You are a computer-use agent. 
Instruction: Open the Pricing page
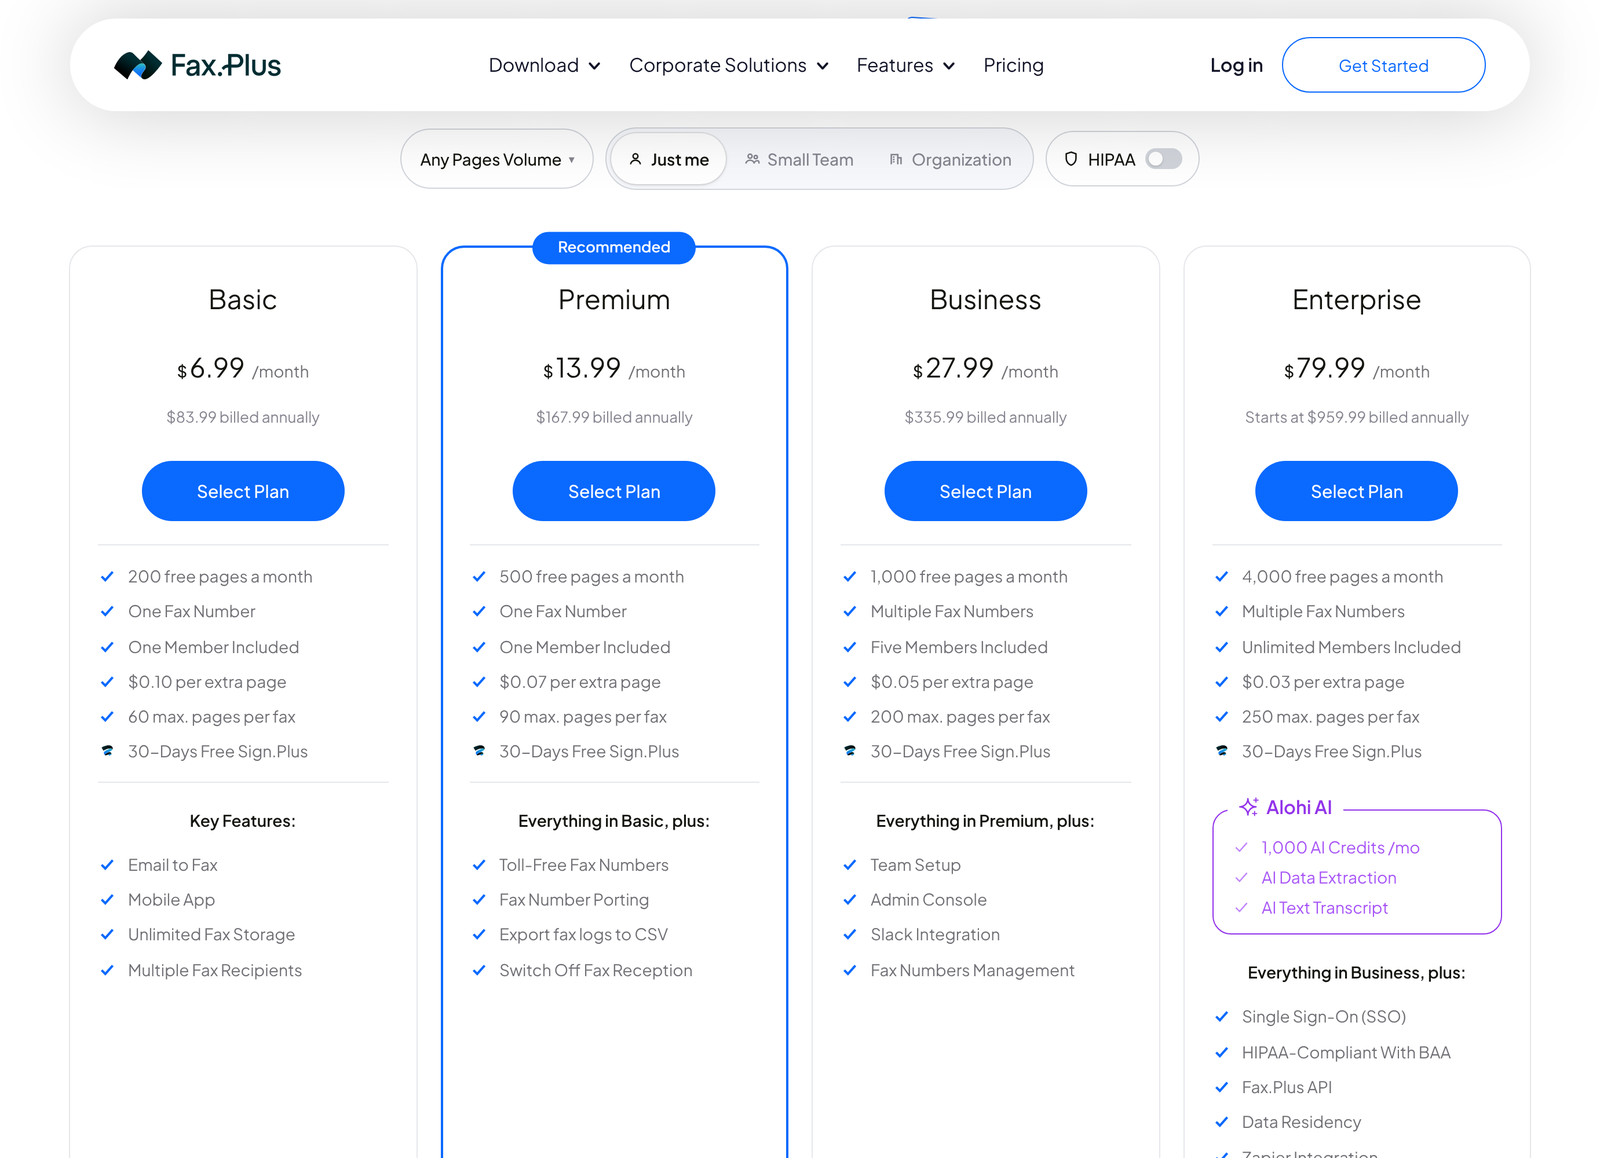1013,65
